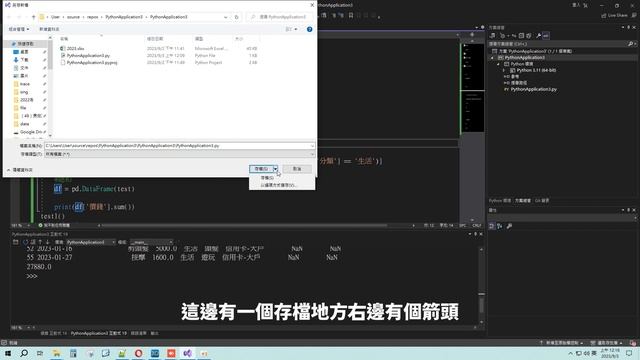The image size is (640, 360).
Task: Collapse the Python Environments node
Action: point(498,64)
